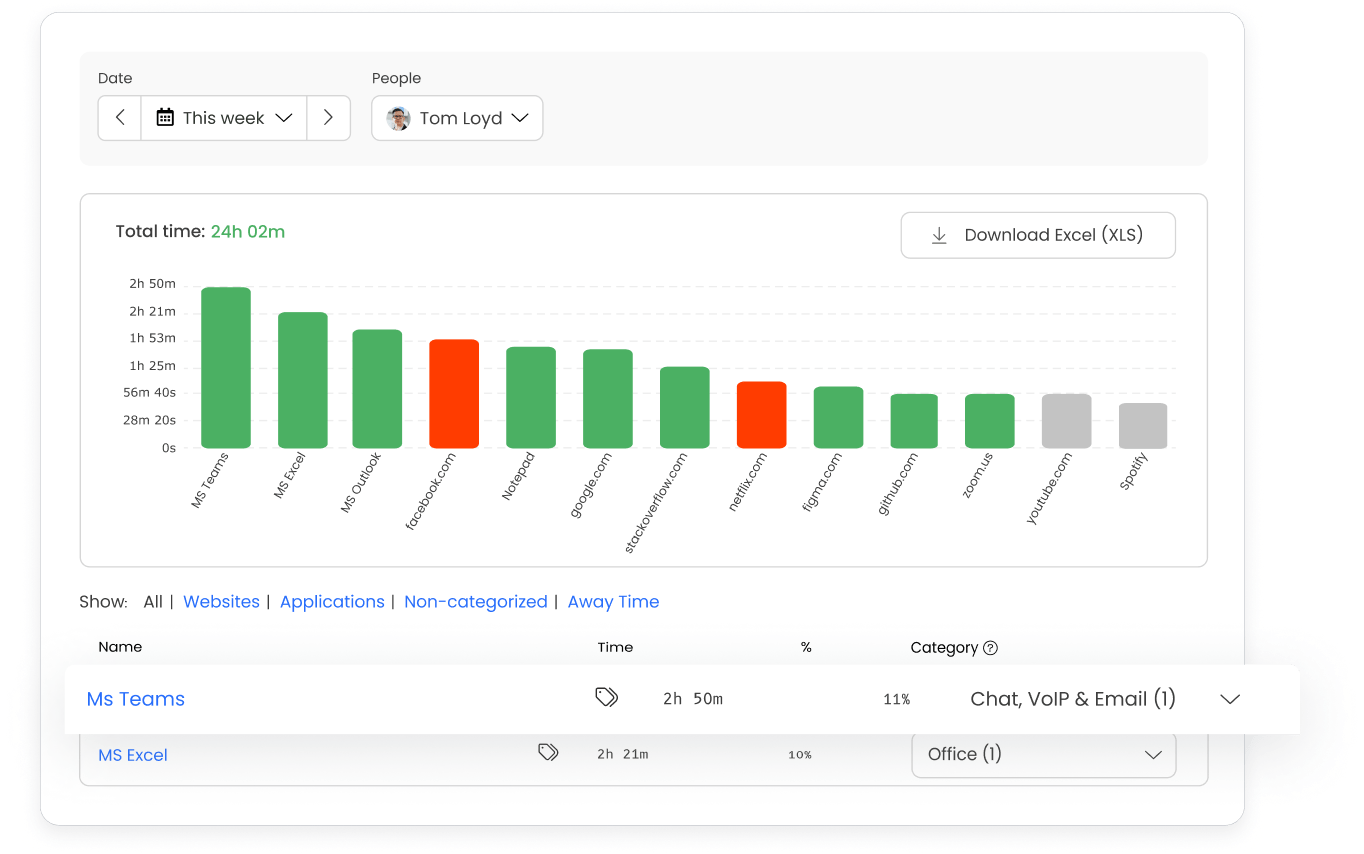Open the Tom Loyd people dropdown
1364x854 pixels.
point(457,118)
